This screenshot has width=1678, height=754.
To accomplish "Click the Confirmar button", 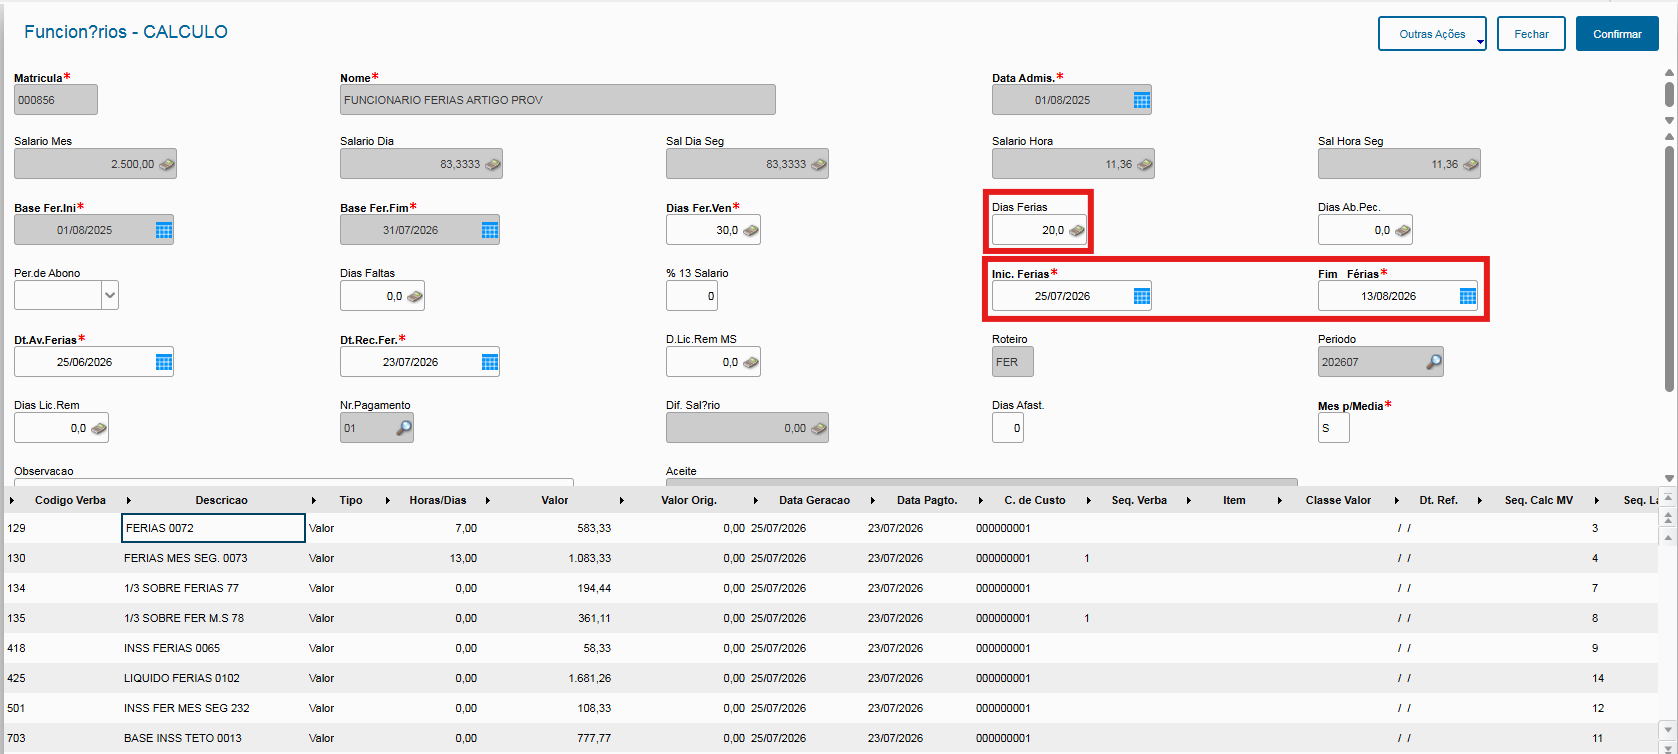I will (x=1617, y=34).
